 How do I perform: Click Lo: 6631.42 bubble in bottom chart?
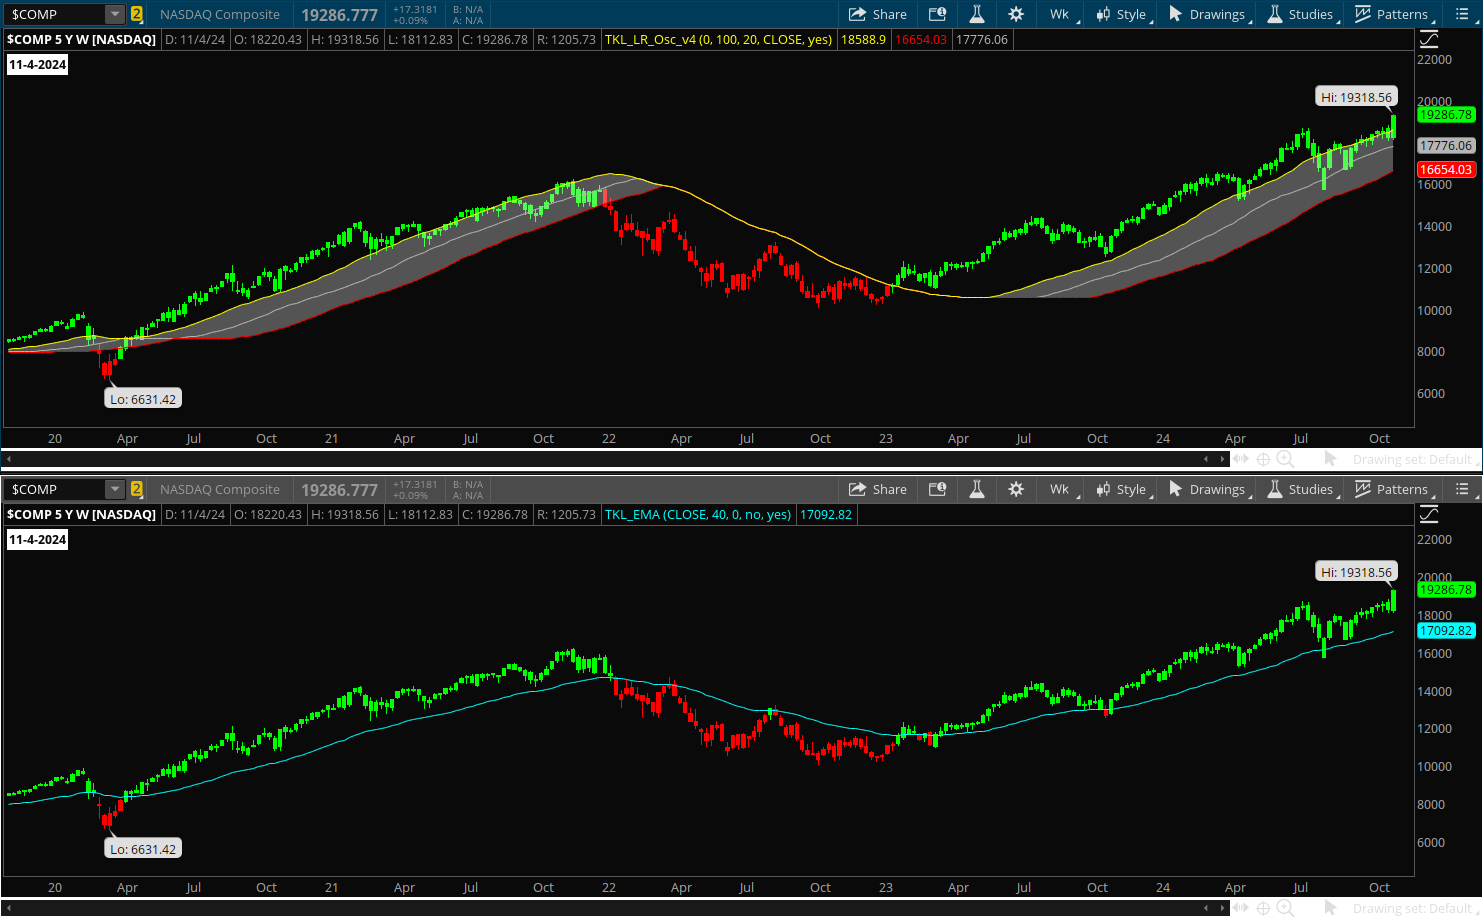(143, 849)
